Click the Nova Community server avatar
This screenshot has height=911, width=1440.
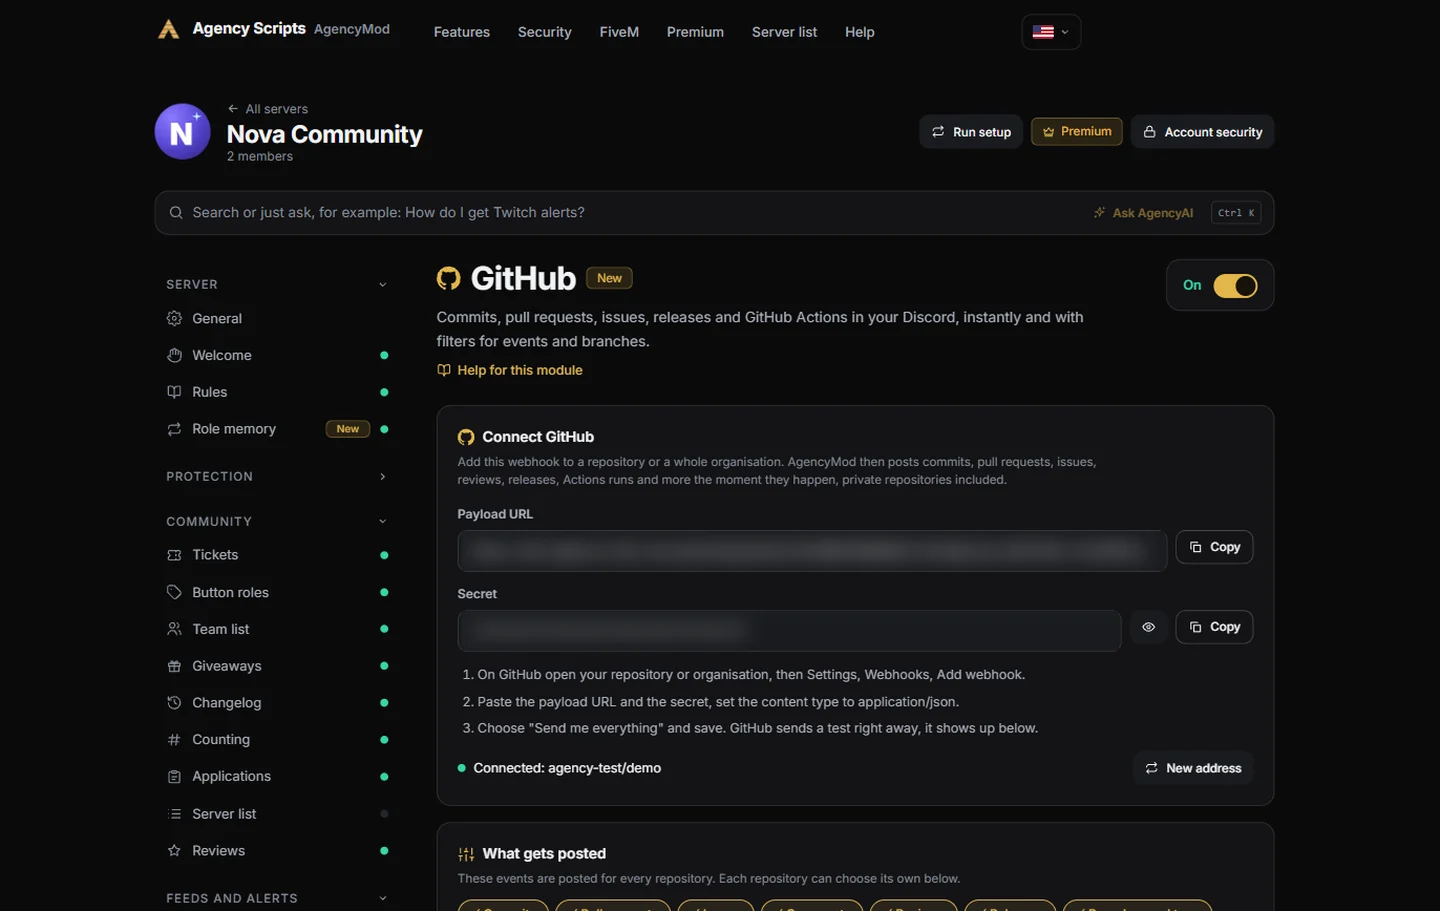click(x=182, y=132)
